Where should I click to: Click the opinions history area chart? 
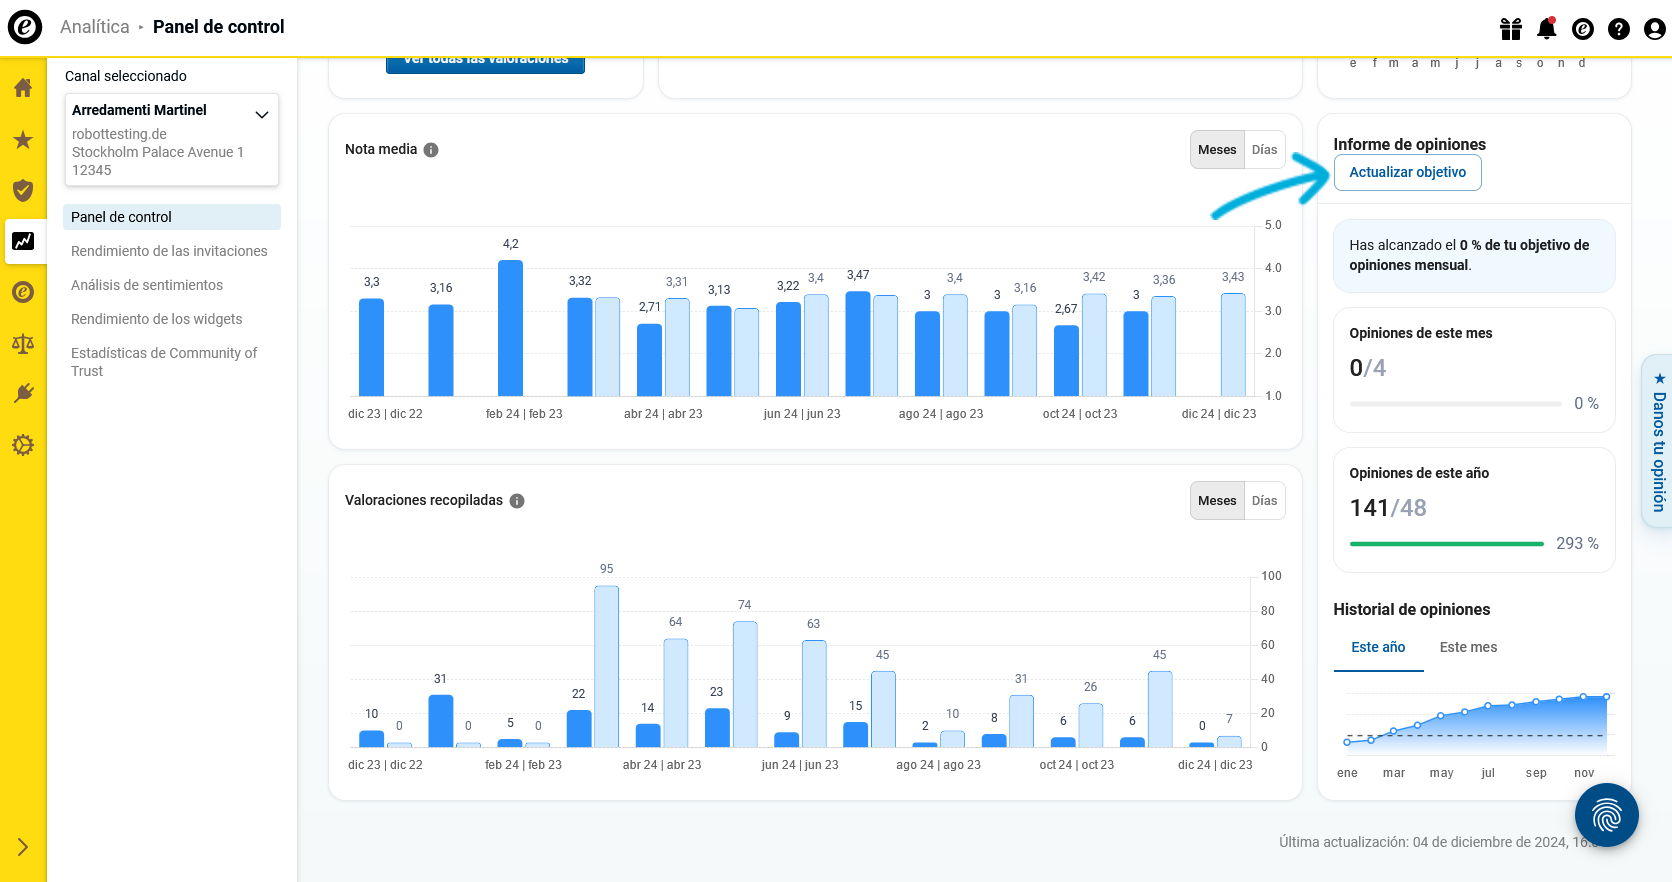[1475, 724]
